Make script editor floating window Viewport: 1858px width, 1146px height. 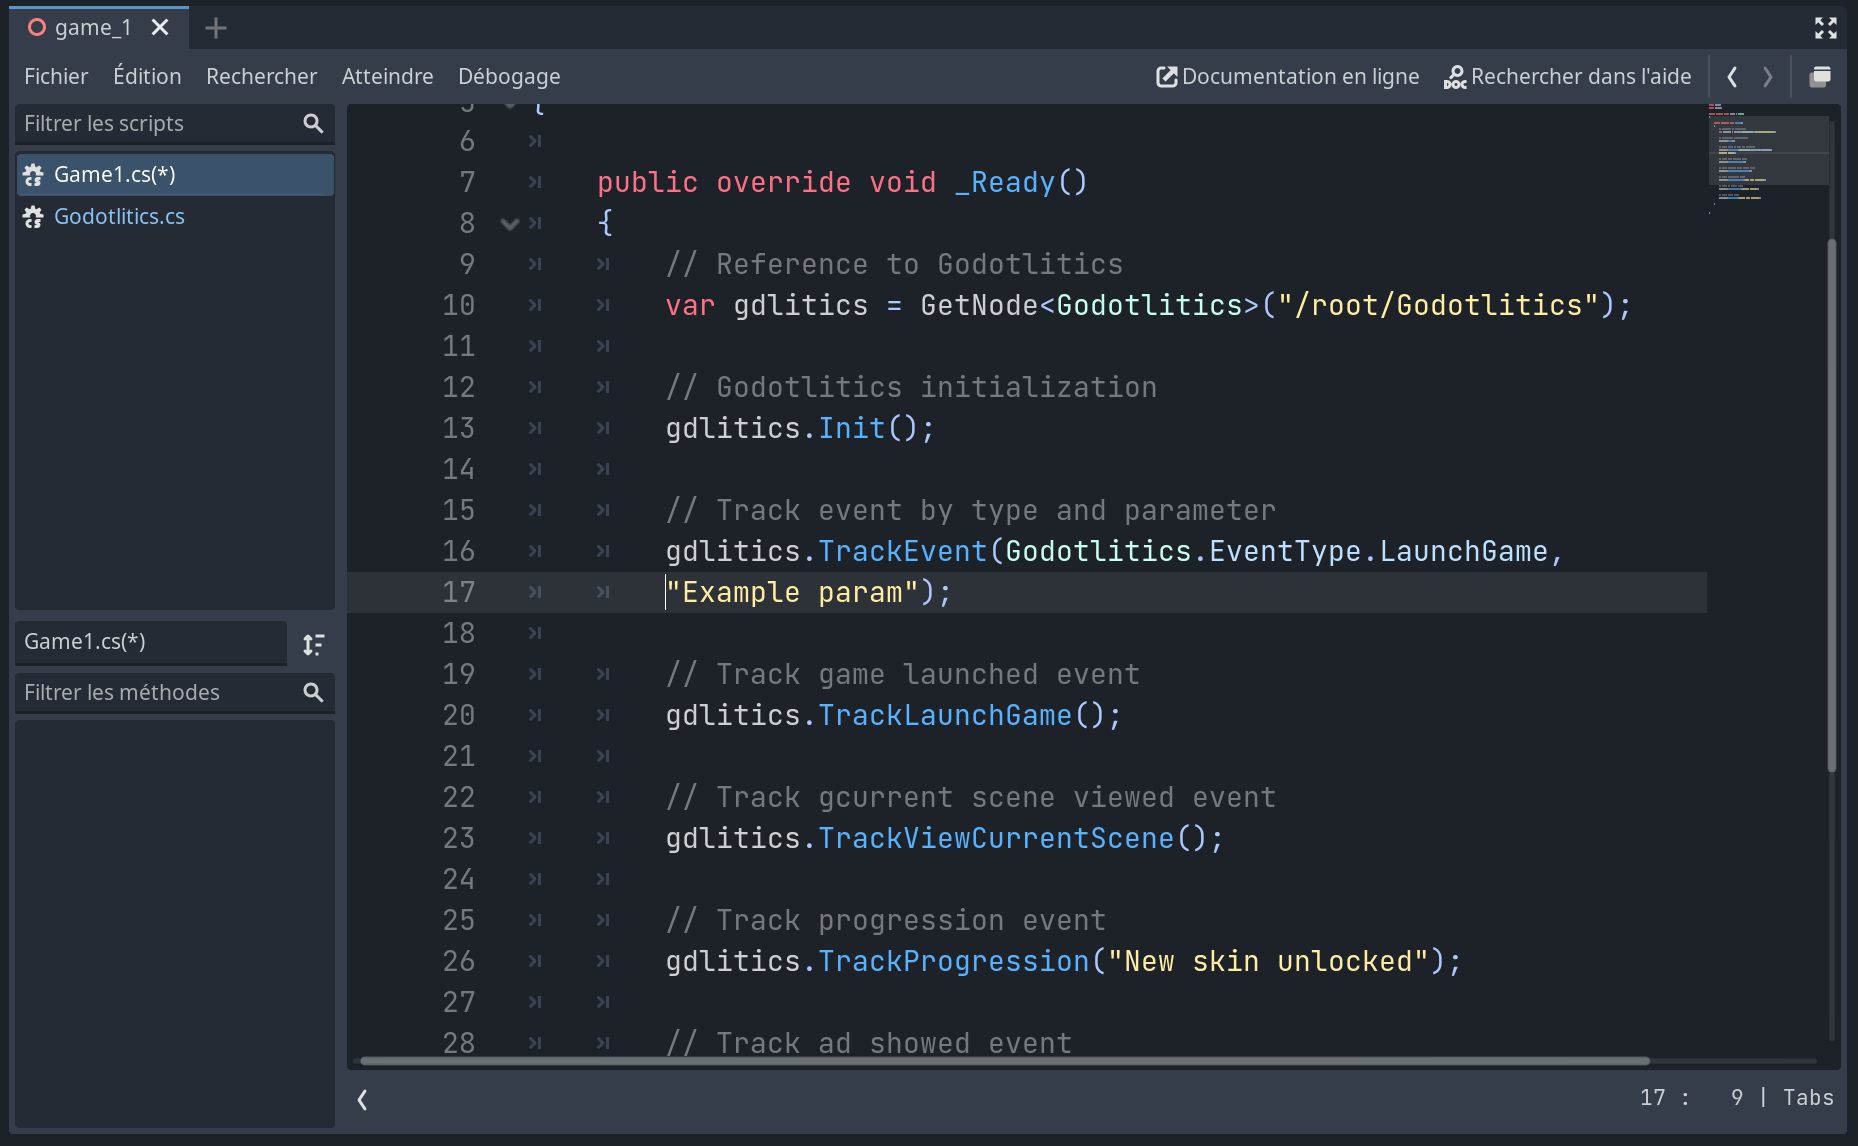(1821, 76)
